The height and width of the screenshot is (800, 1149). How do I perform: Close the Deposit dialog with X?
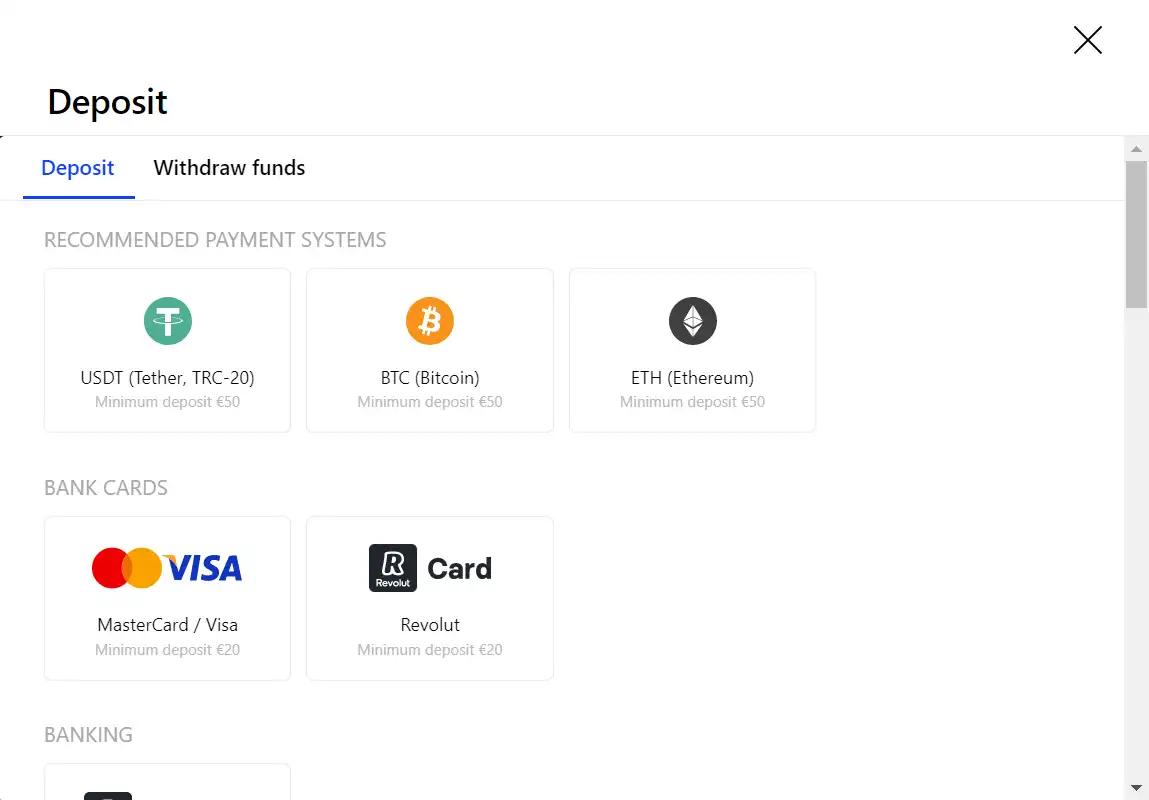point(1087,40)
